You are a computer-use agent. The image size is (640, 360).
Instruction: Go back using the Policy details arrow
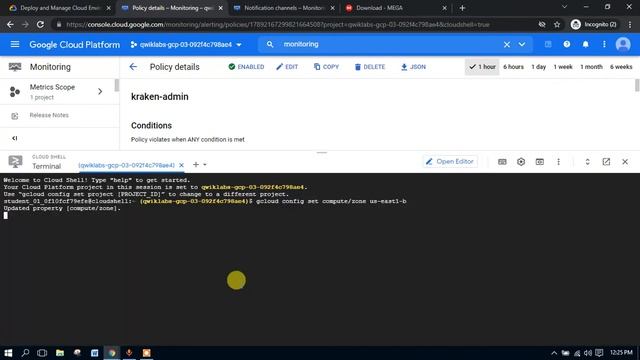[133, 67]
